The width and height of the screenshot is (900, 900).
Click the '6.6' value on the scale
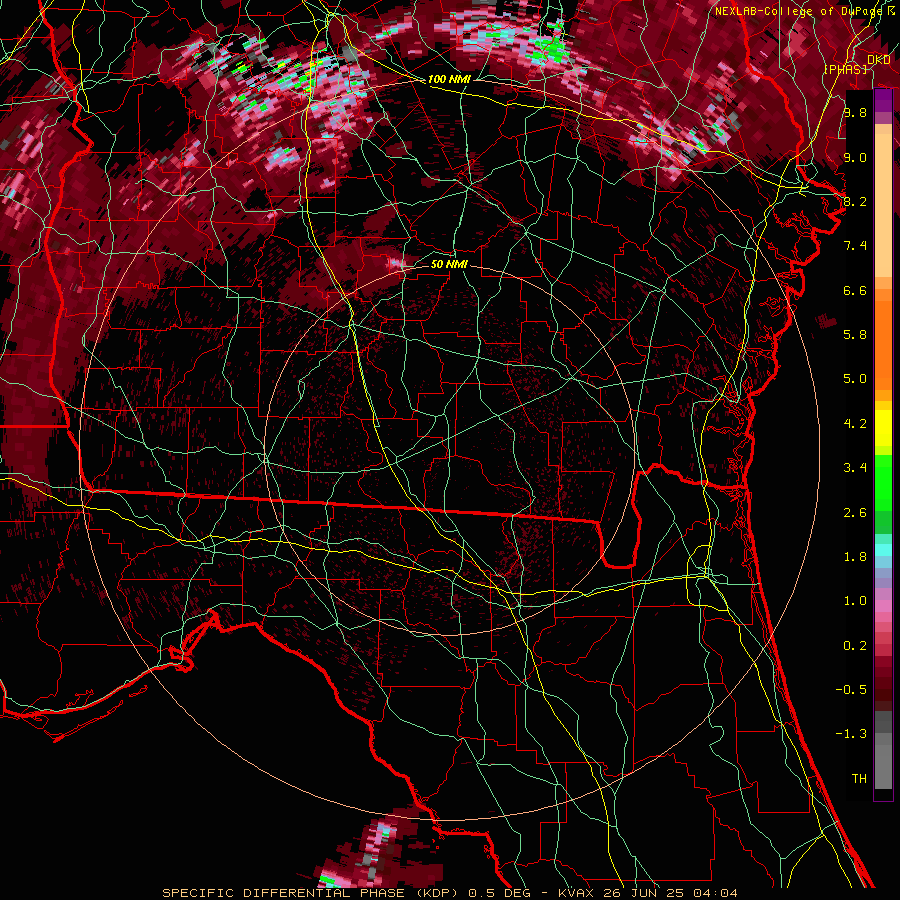point(855,290)
